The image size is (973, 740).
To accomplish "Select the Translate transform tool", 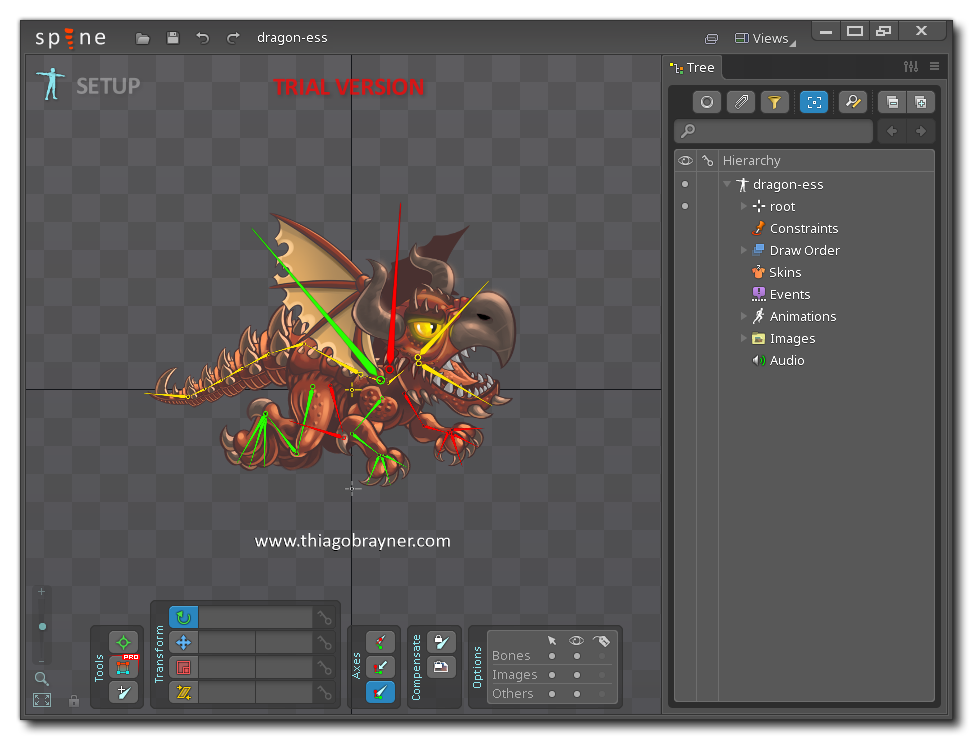I will [x=184, y=643].
